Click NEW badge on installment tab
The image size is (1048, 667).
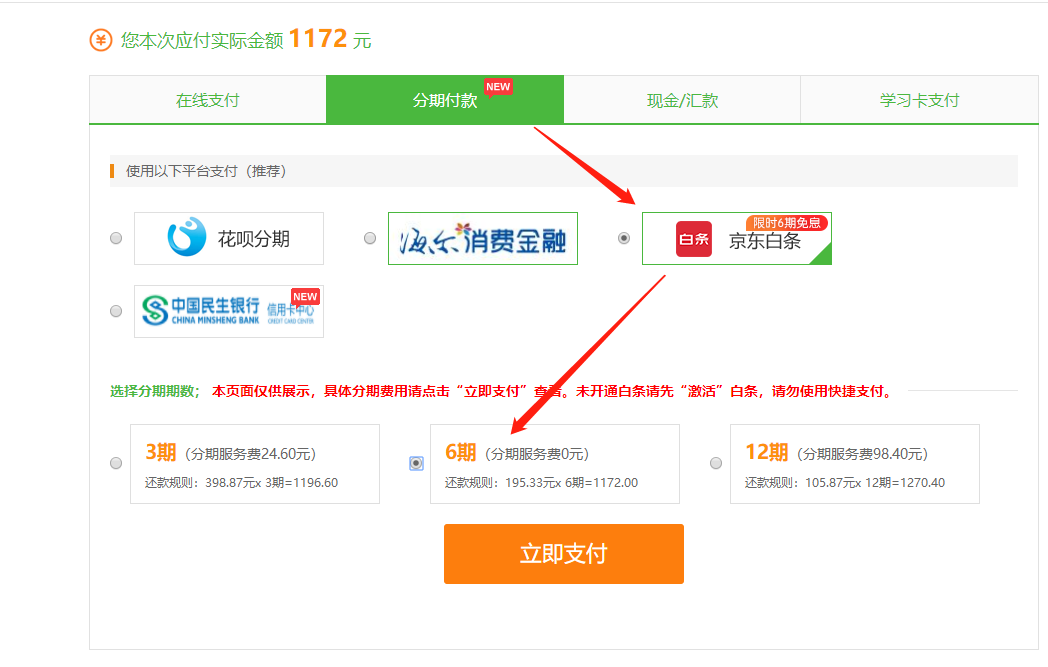tap(498, 87)
